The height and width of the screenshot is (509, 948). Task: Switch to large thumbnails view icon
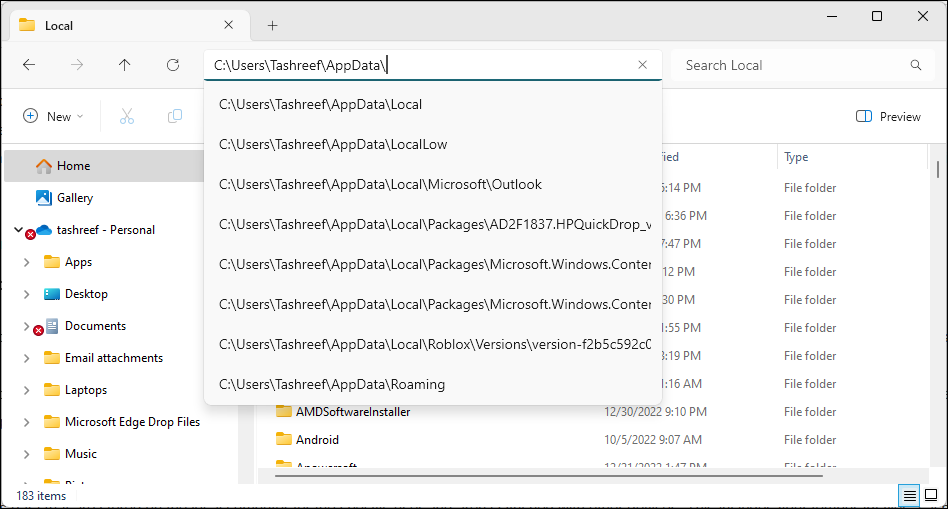point(931,496)
